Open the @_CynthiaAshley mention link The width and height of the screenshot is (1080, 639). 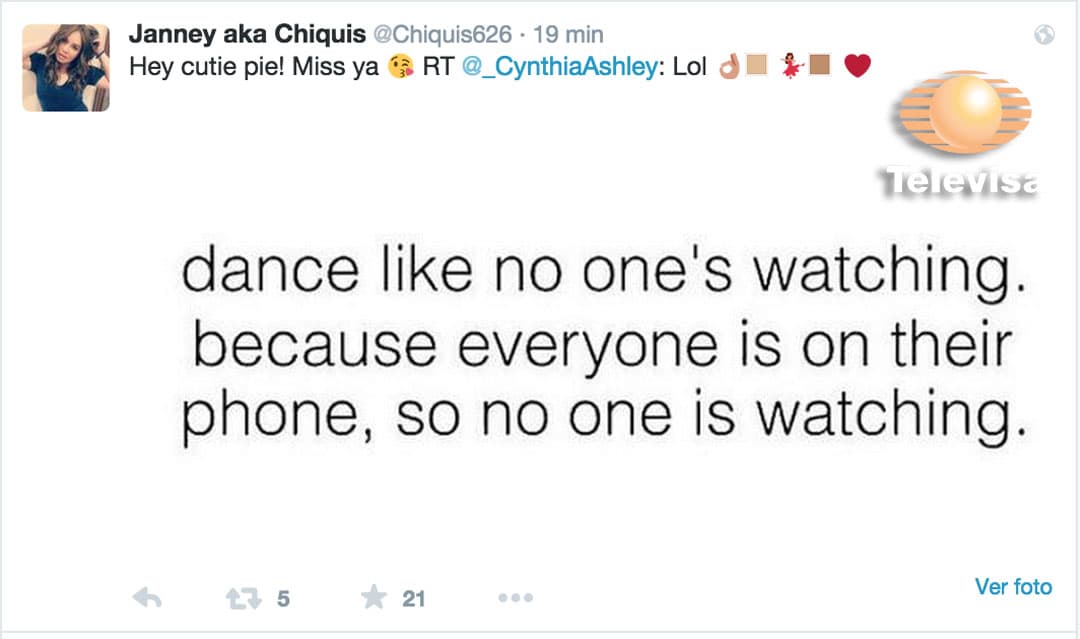pyautogui.click(x=559, y=66)
